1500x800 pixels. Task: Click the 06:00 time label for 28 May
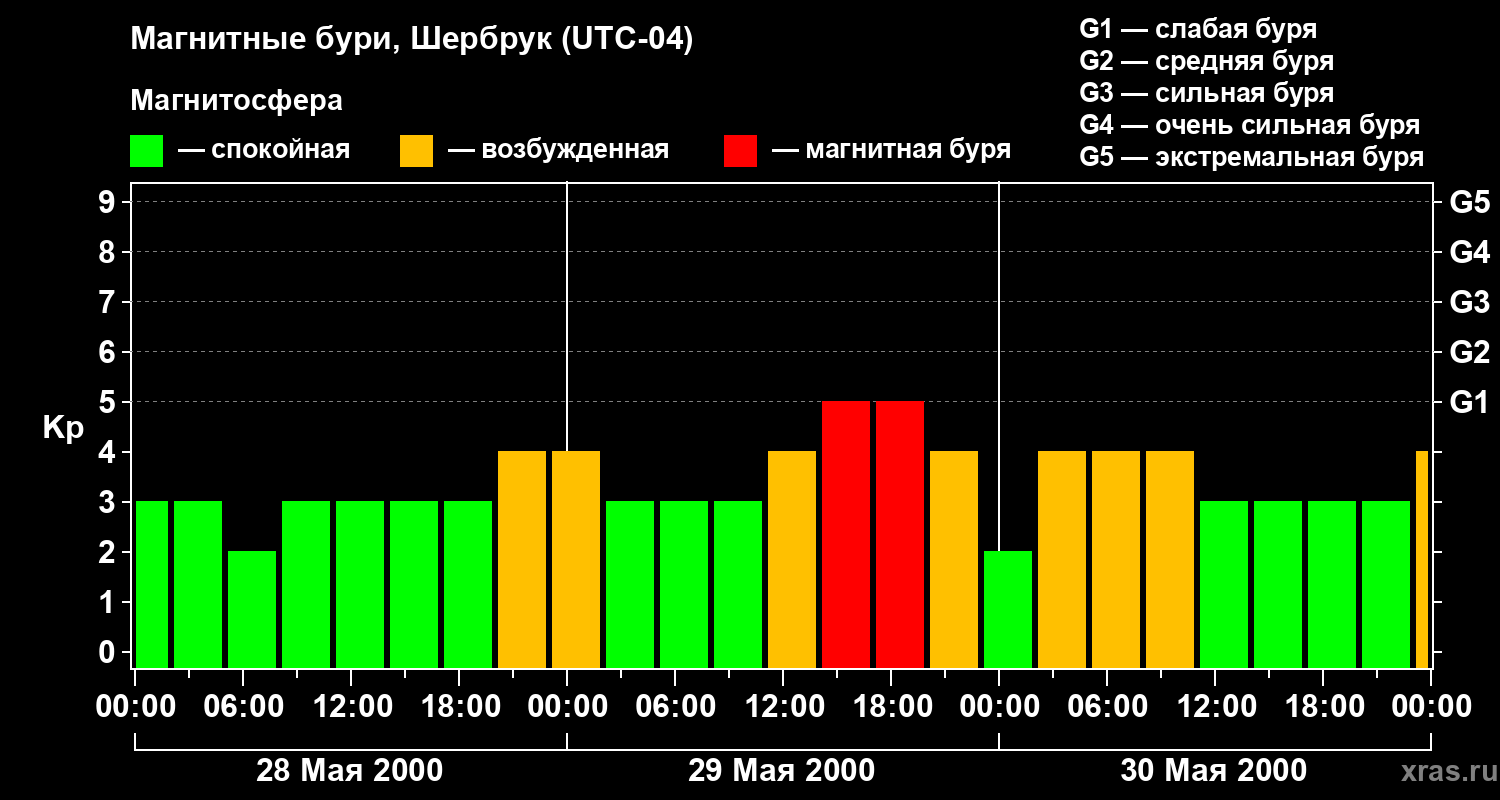[x=243, y=707]
